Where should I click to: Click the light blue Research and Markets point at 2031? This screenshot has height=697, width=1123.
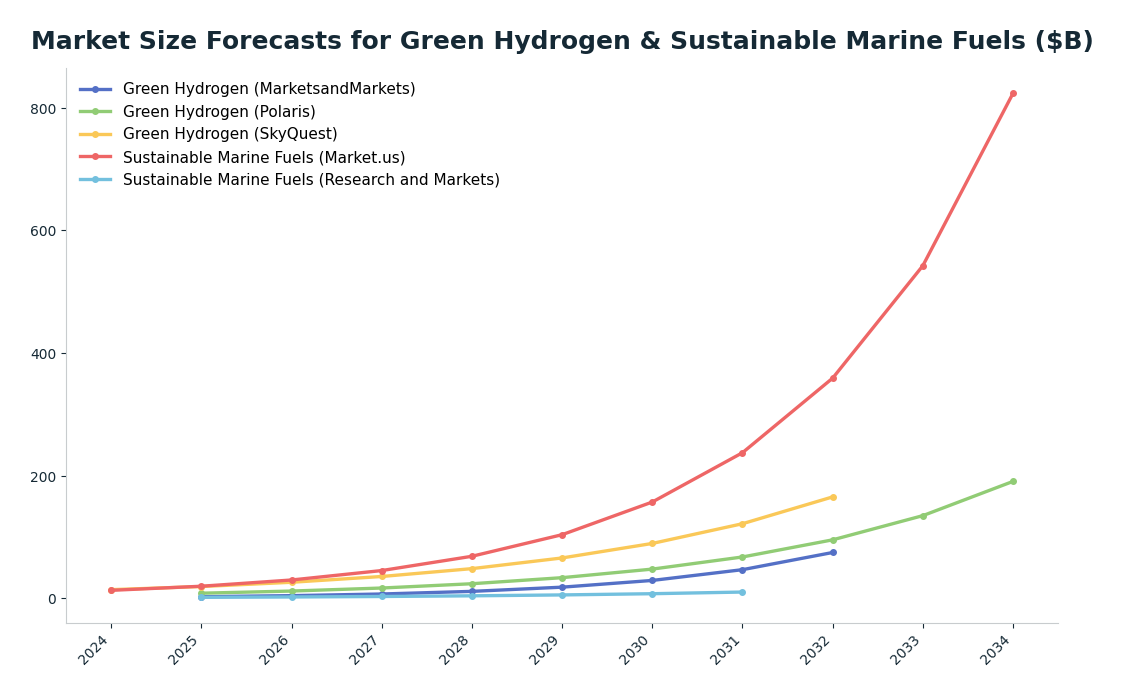click(x=742, y=592)
